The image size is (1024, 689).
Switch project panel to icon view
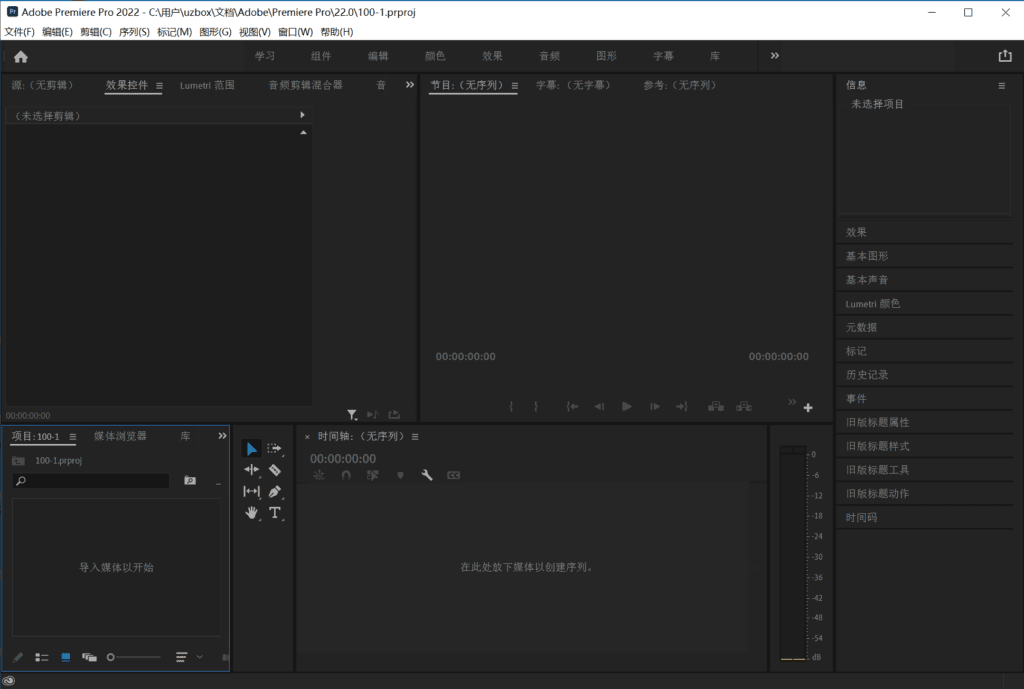(66, 657)
